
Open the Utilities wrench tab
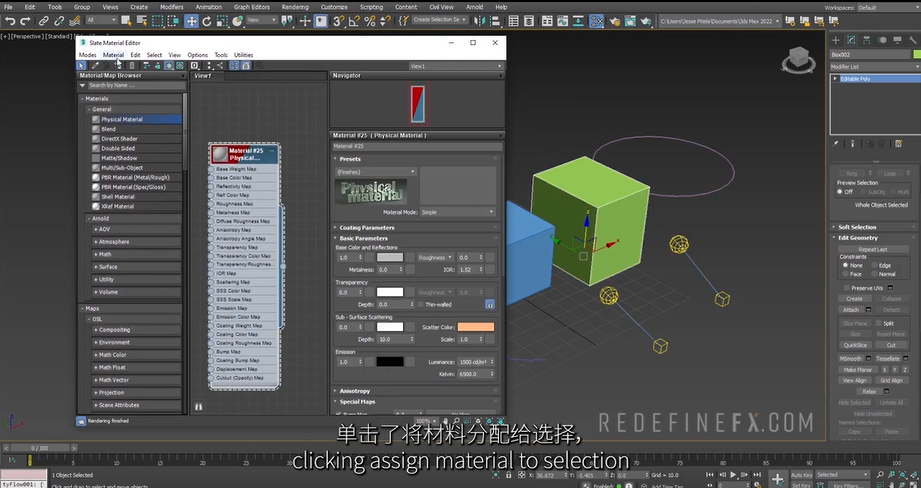pyautogui.click(x=912, y=40)
